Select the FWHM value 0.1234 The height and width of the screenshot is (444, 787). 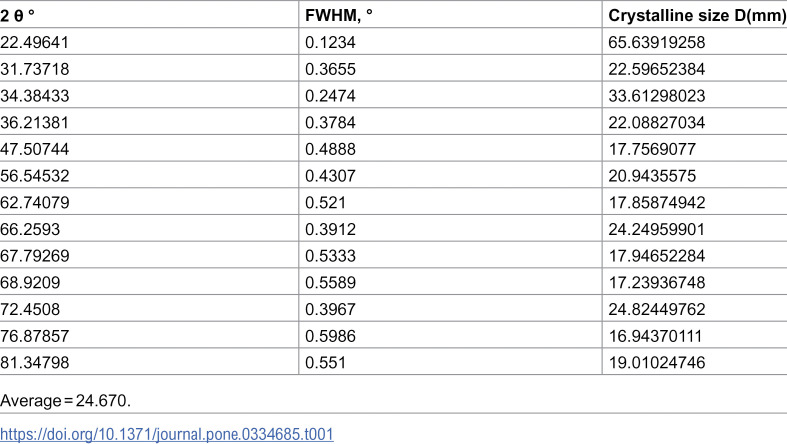click(330, 42)
